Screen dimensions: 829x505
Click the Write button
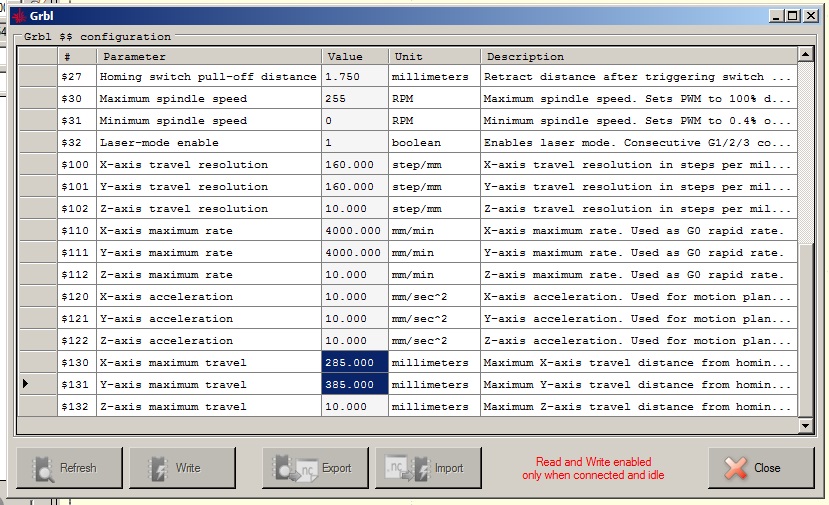click(x=182, y=467)
